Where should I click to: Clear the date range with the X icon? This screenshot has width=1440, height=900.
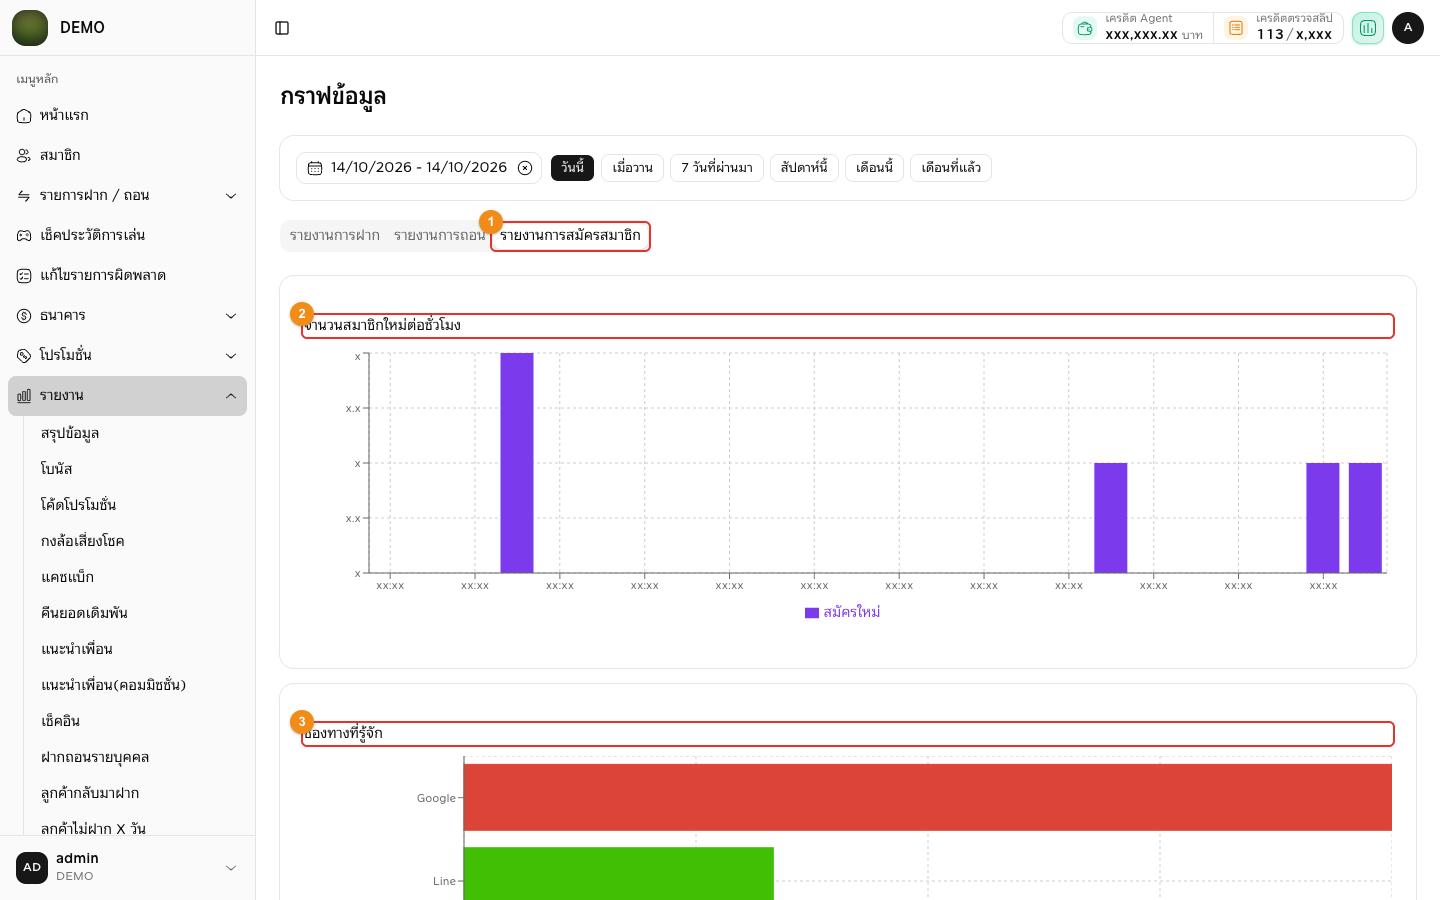tap(525, 168)
